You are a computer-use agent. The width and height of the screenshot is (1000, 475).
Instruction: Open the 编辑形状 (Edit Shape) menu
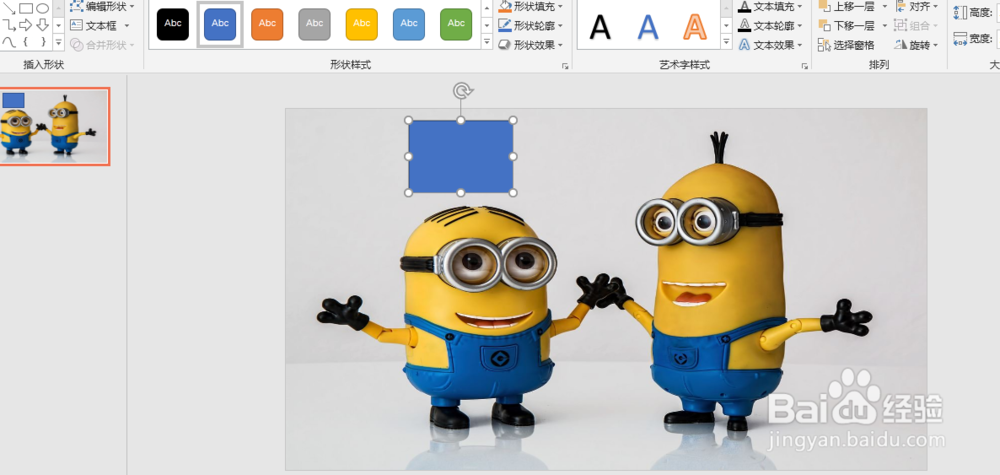[102, 6]
